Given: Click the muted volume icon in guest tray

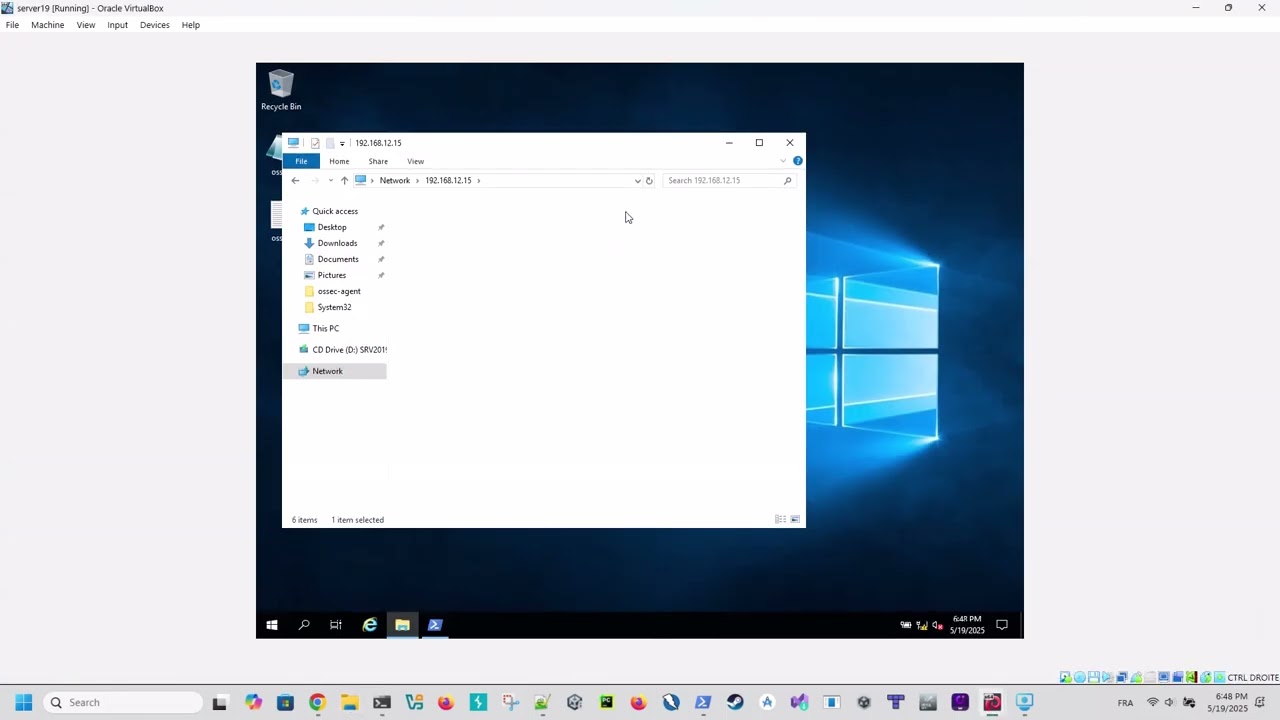Looking at the screenshot, I should click(937, 625).
